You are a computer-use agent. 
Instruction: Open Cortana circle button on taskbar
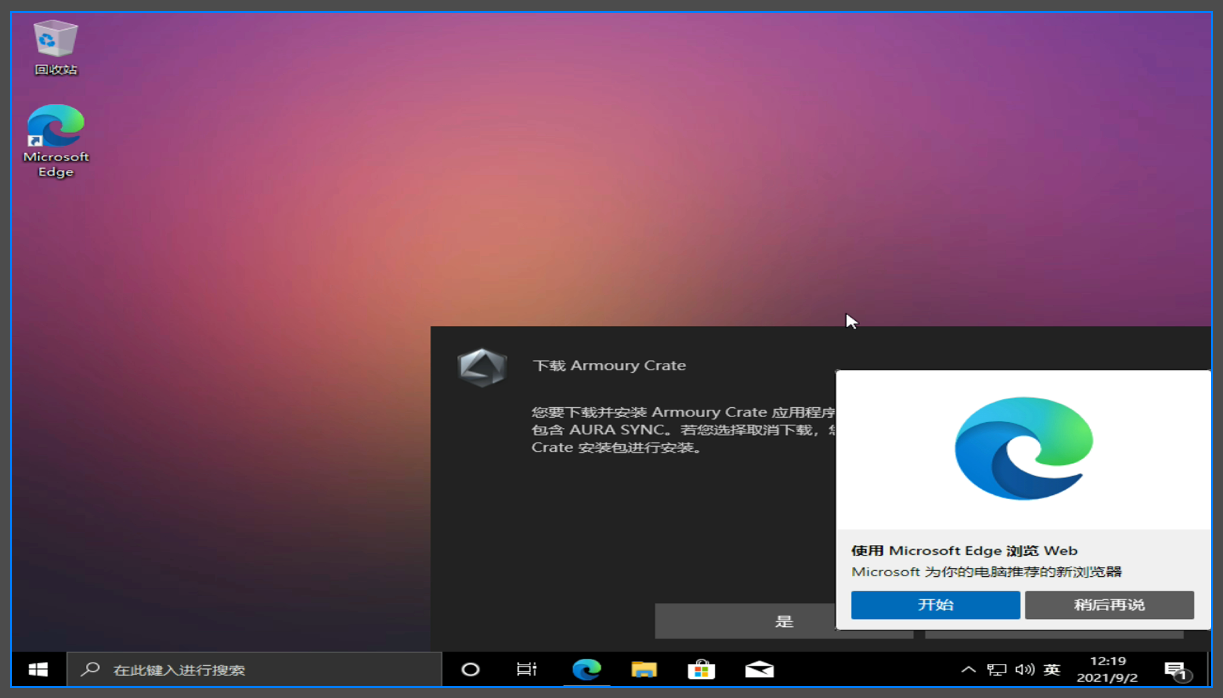pos(470,669)
